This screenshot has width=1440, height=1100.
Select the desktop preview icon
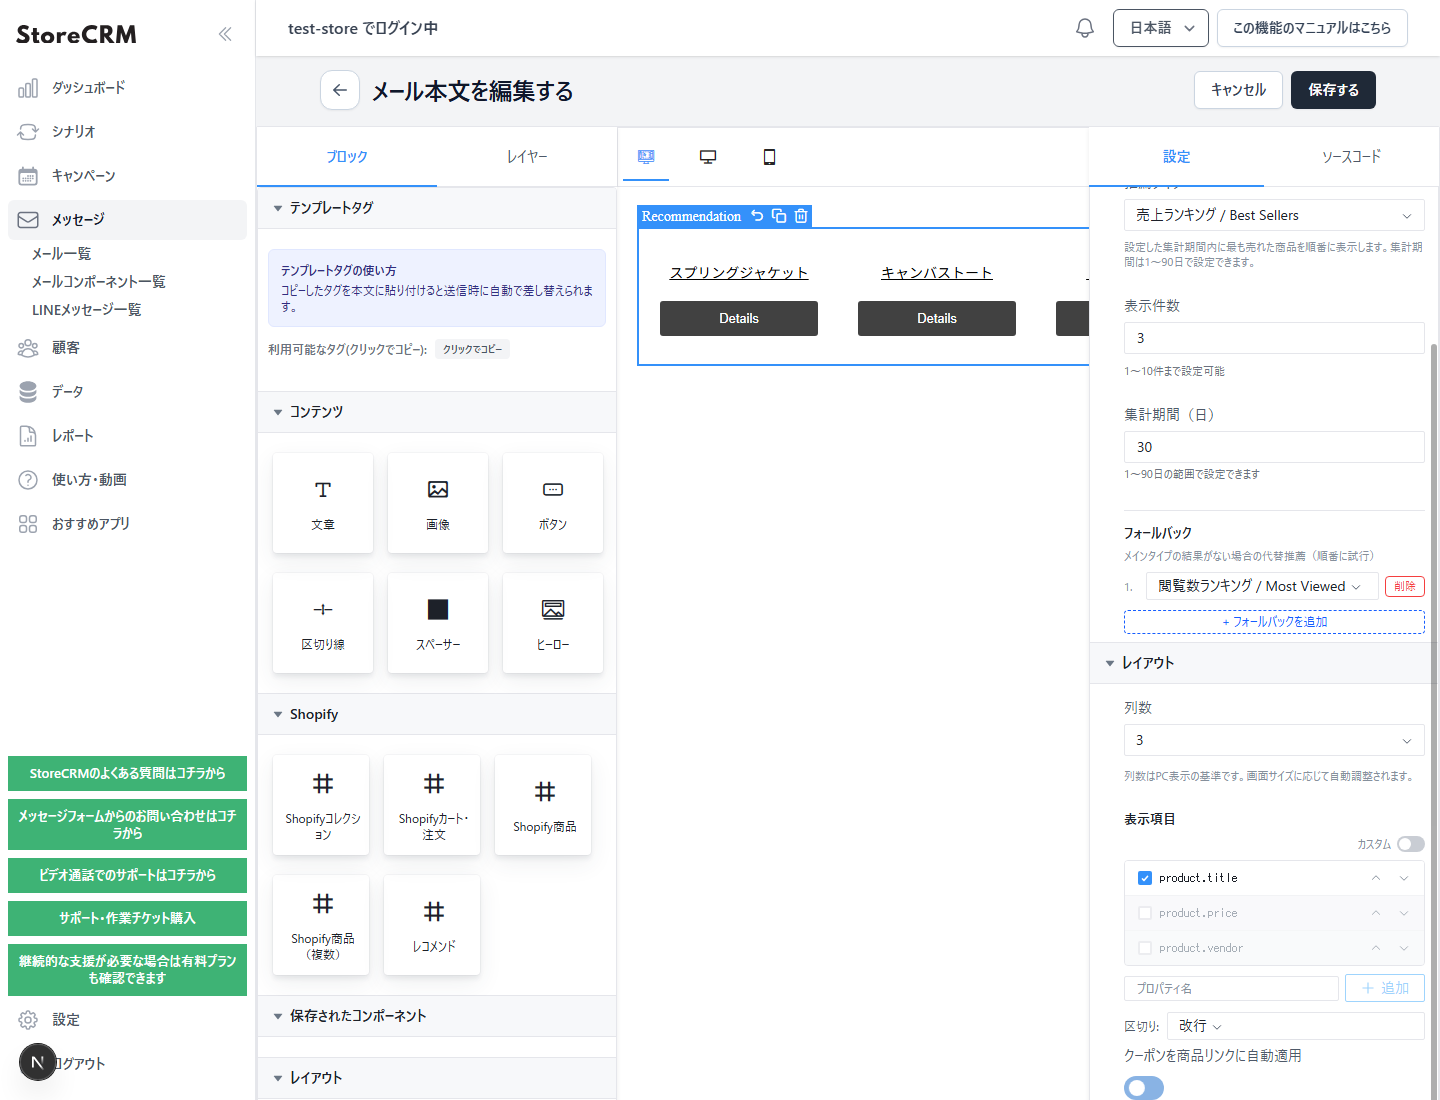(708, 157)
